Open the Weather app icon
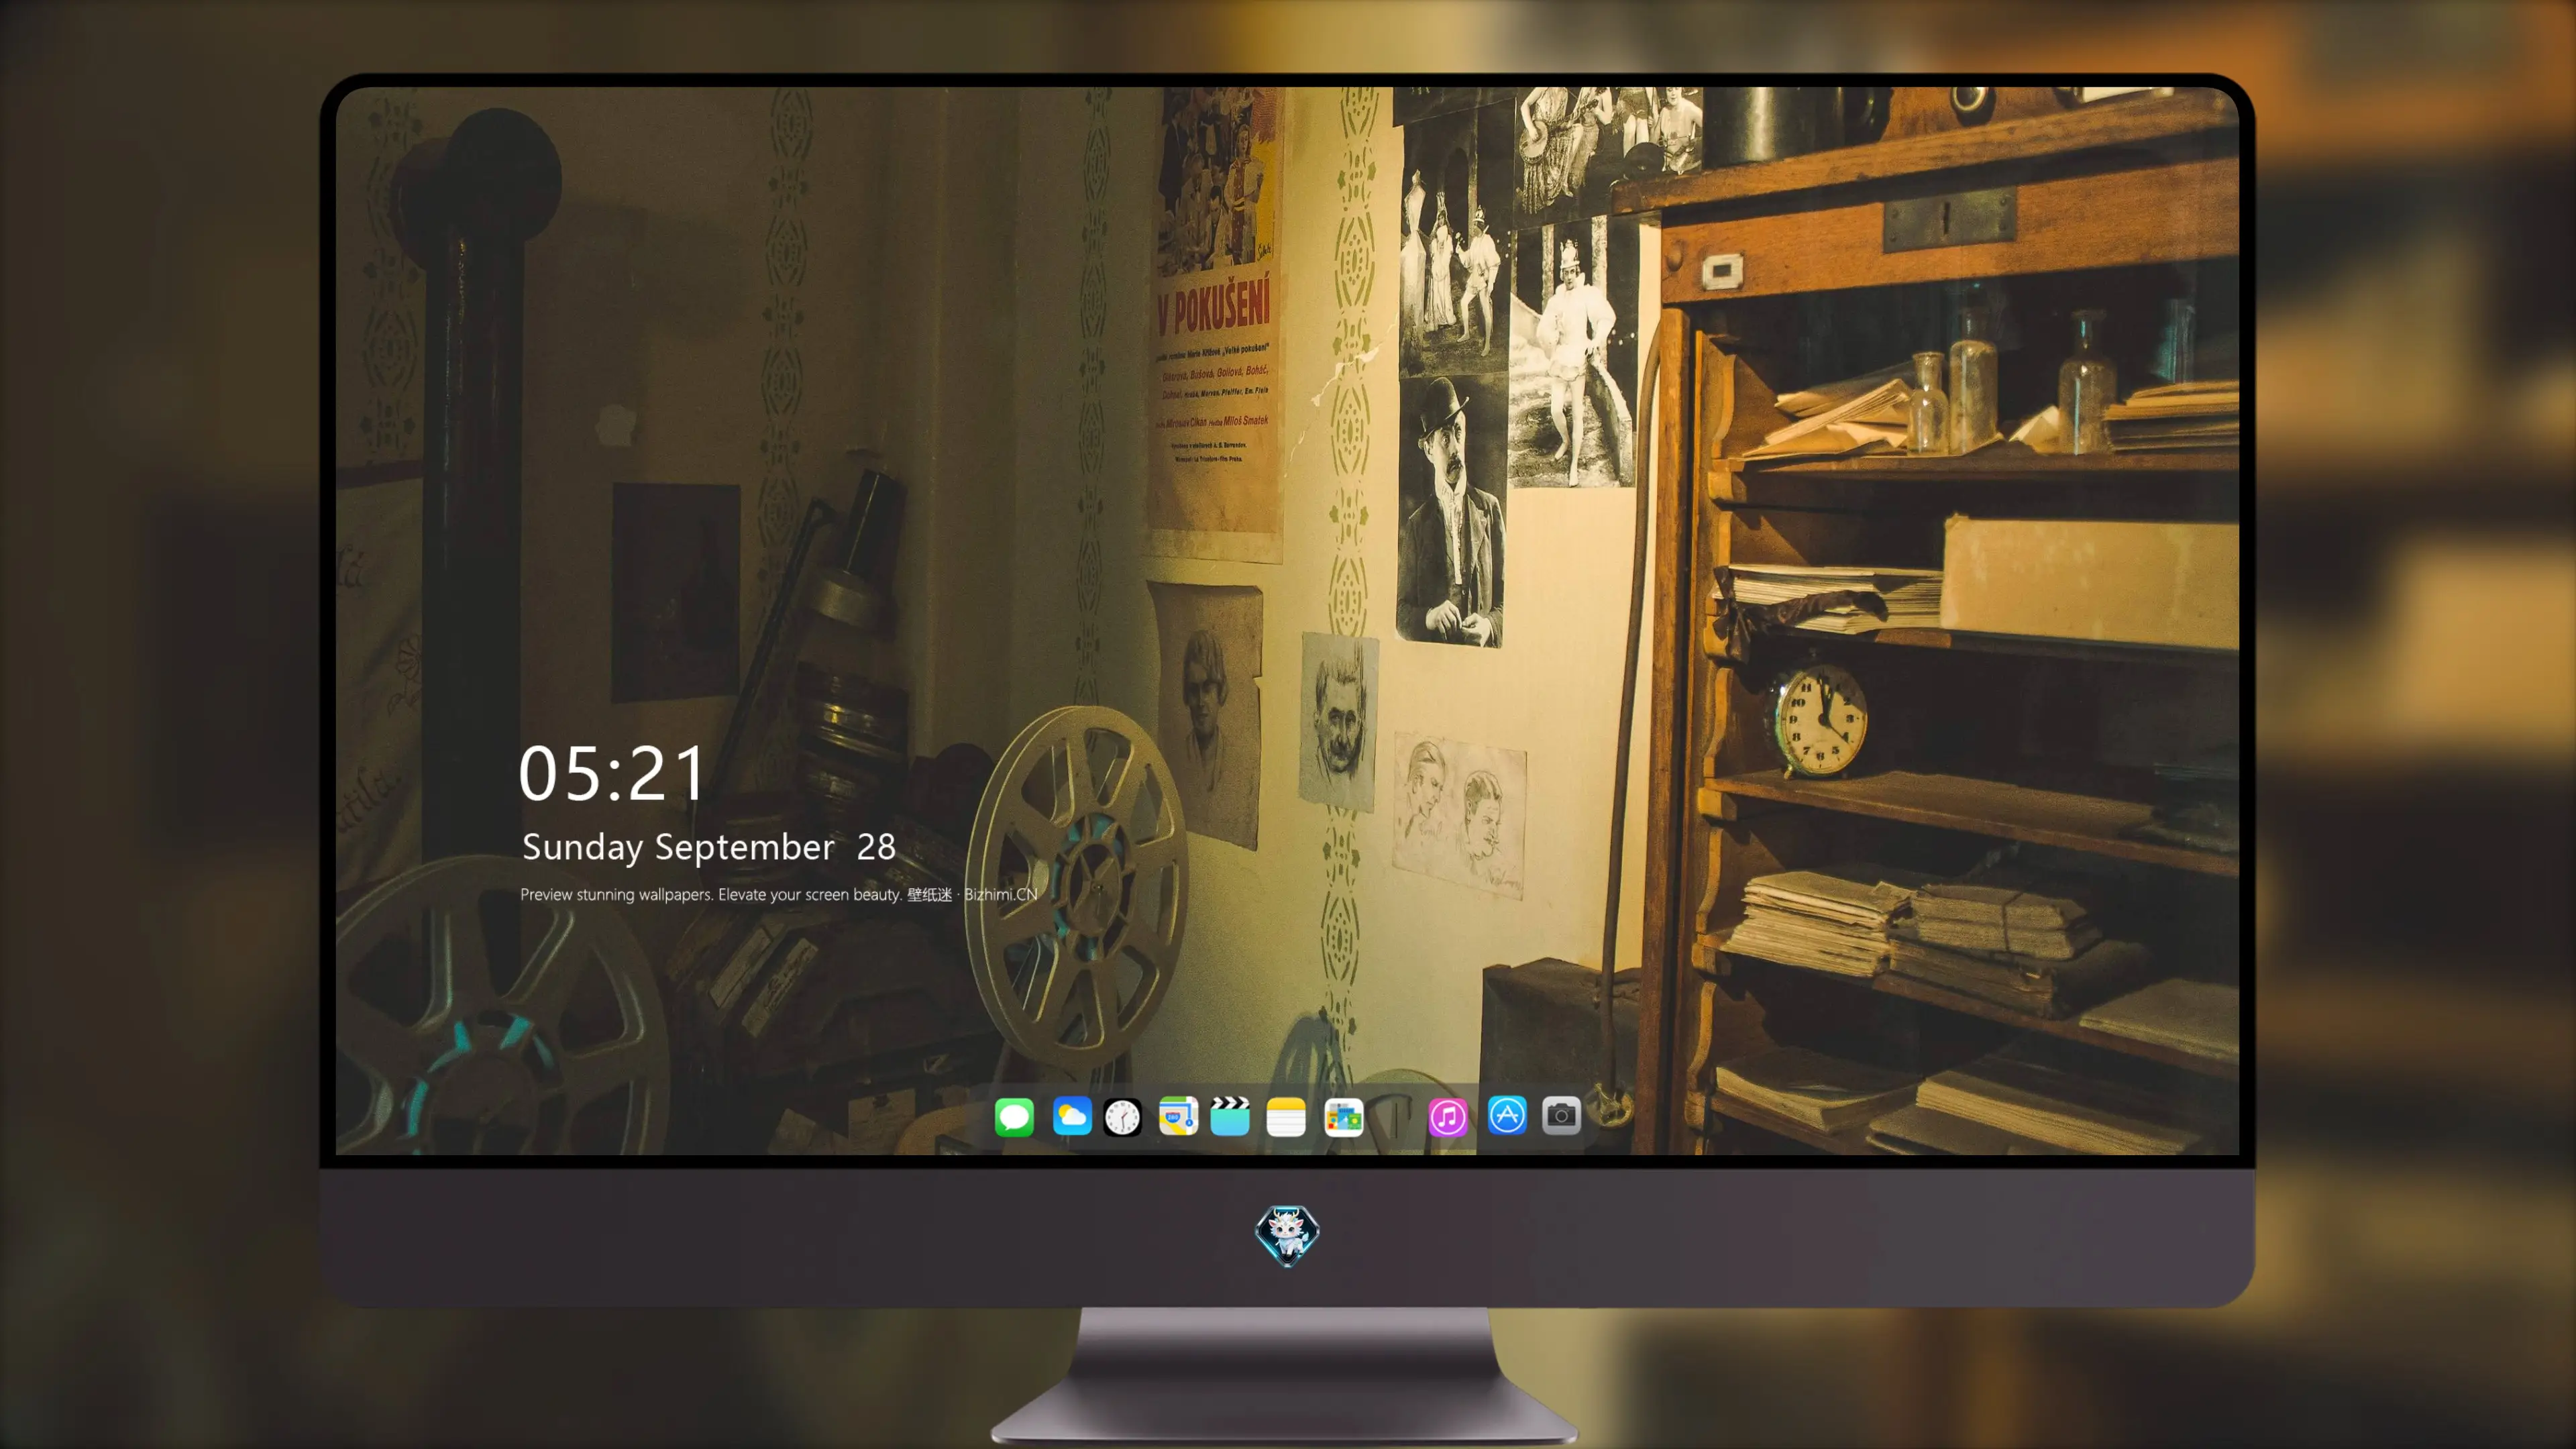The width and height of the screenshot is (2576, 1449). point(1072,1116)
